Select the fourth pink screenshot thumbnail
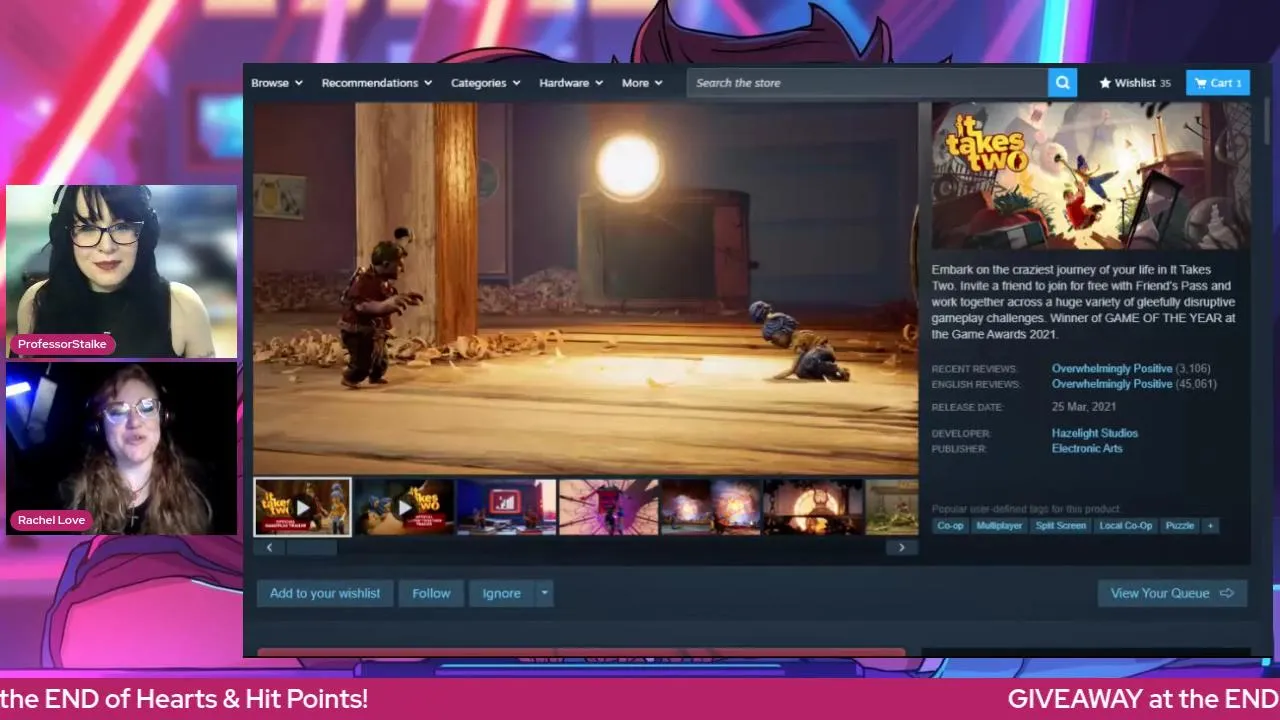This screenshot has width=1280, height=720. (609, 507)
